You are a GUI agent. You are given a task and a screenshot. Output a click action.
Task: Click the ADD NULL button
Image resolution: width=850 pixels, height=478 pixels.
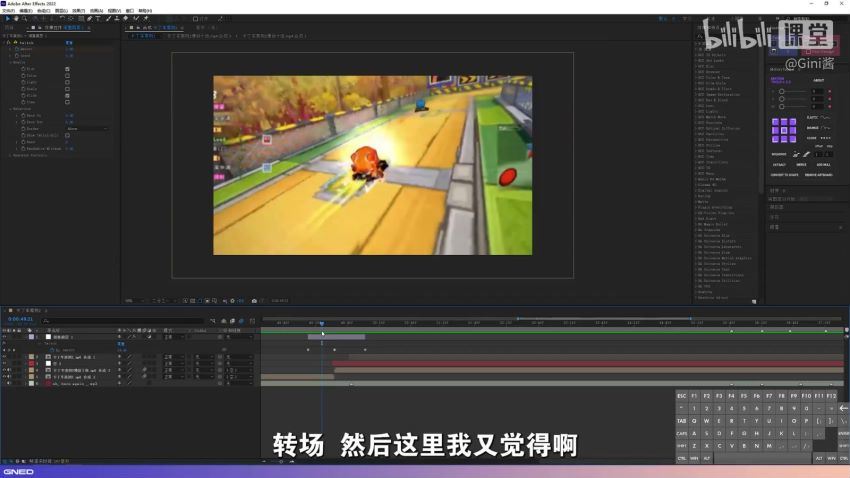pyautogui.click(x=823, y=165)
